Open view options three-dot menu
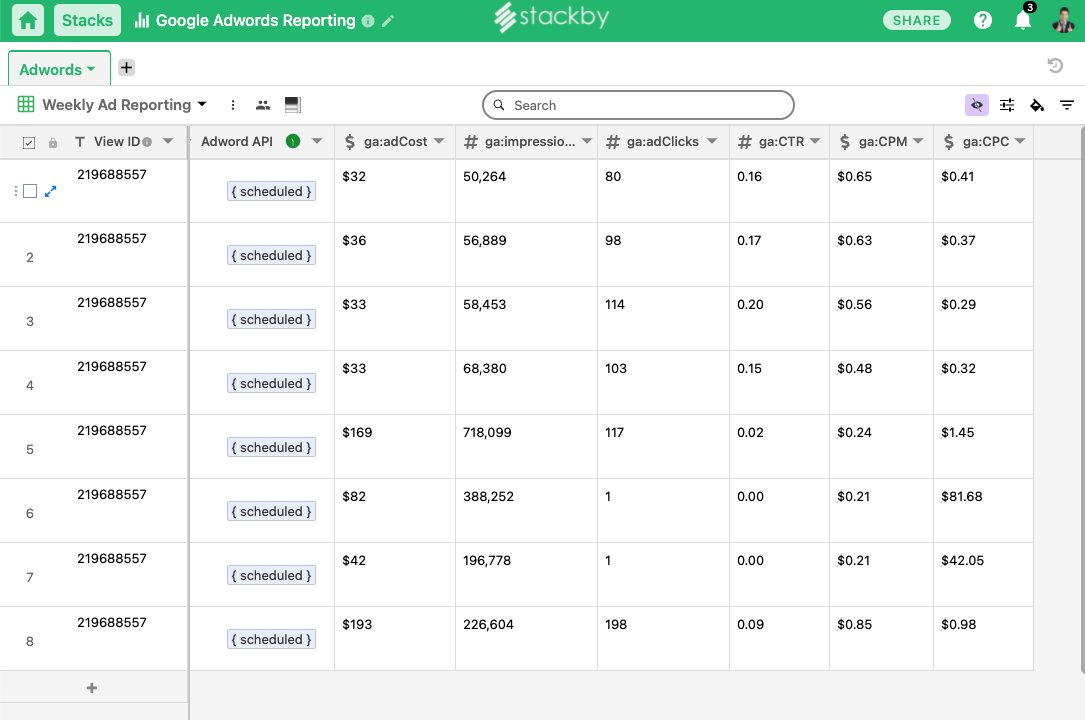Screen dimensions: 1085x720 click(232, 105)
